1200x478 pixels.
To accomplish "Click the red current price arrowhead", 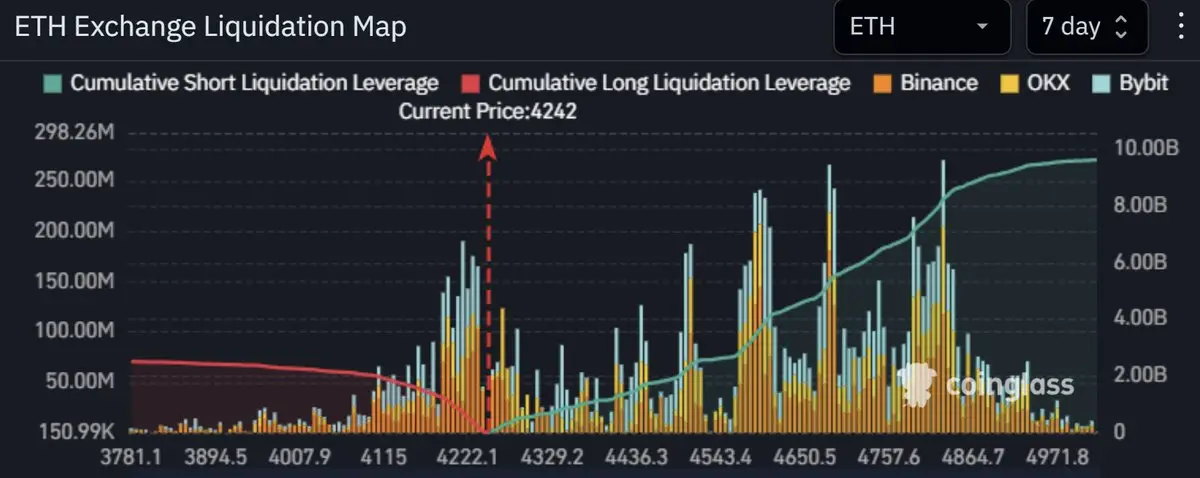I will pos(488,147).
